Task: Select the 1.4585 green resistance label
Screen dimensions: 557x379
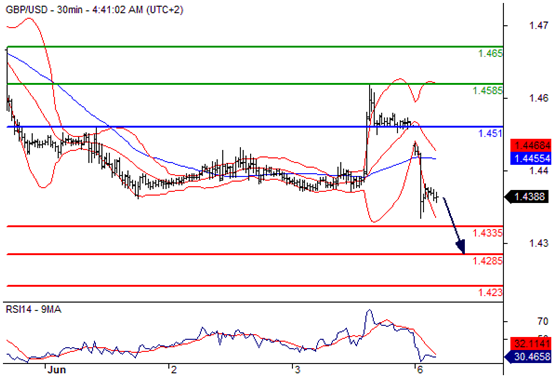Action: coord(488,90)
